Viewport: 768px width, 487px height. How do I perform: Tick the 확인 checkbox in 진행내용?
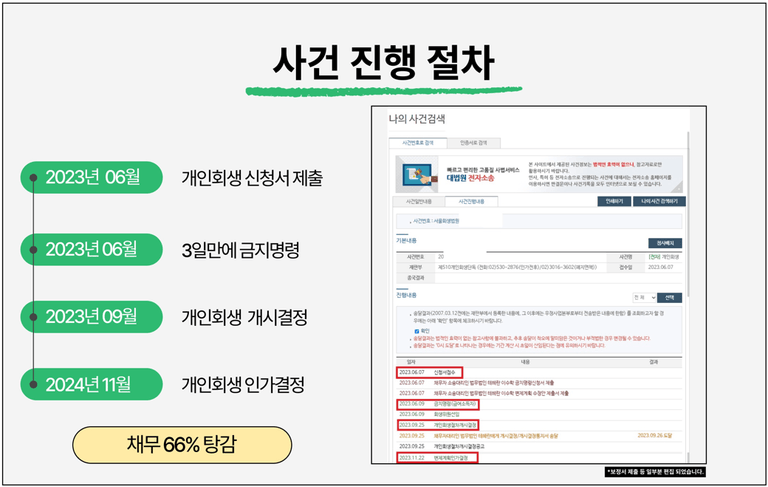point(416,330)
